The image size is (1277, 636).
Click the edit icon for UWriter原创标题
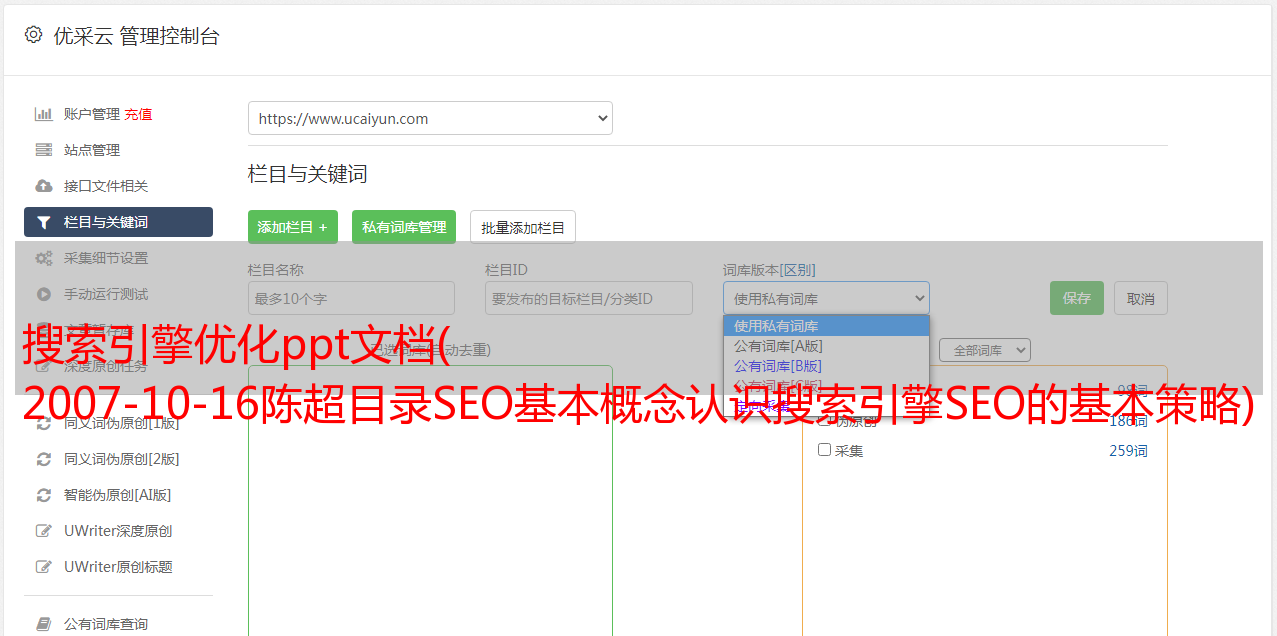coord(44,567)
